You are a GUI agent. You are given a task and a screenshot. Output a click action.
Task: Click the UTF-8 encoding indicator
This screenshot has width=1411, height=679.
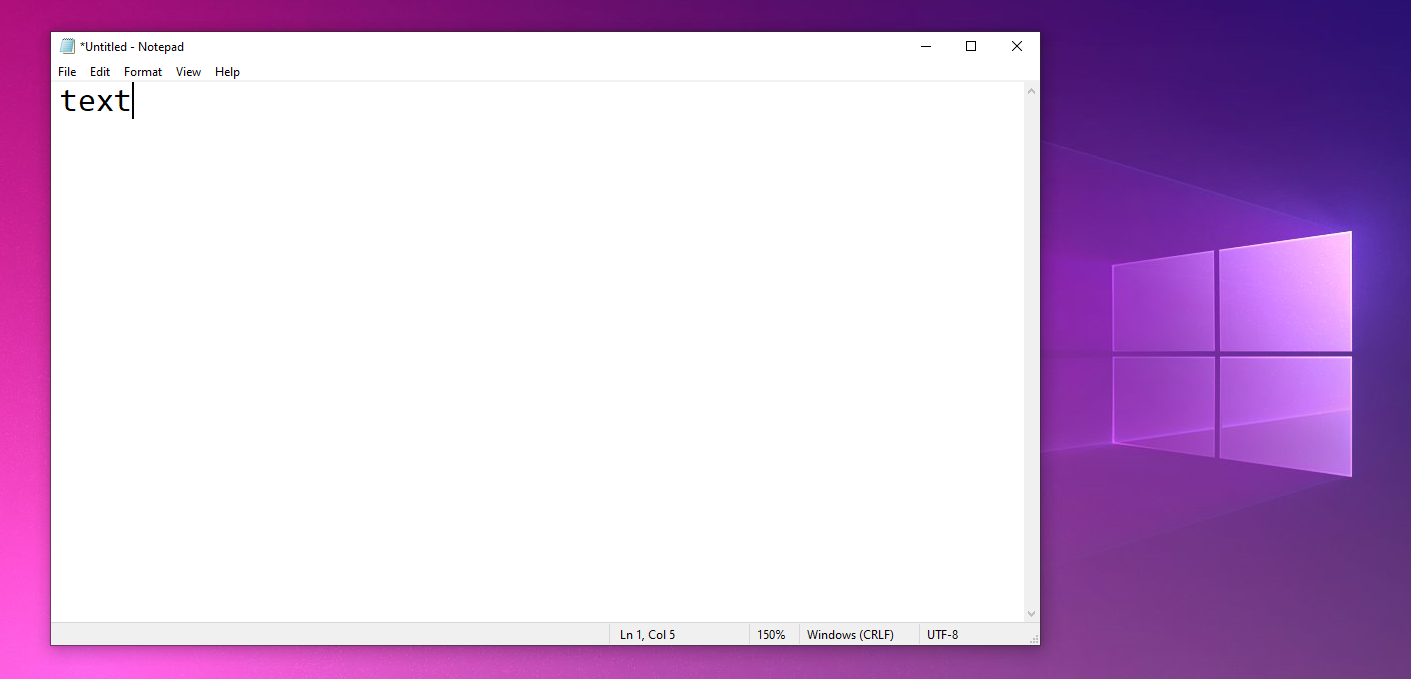click(942, 635)
